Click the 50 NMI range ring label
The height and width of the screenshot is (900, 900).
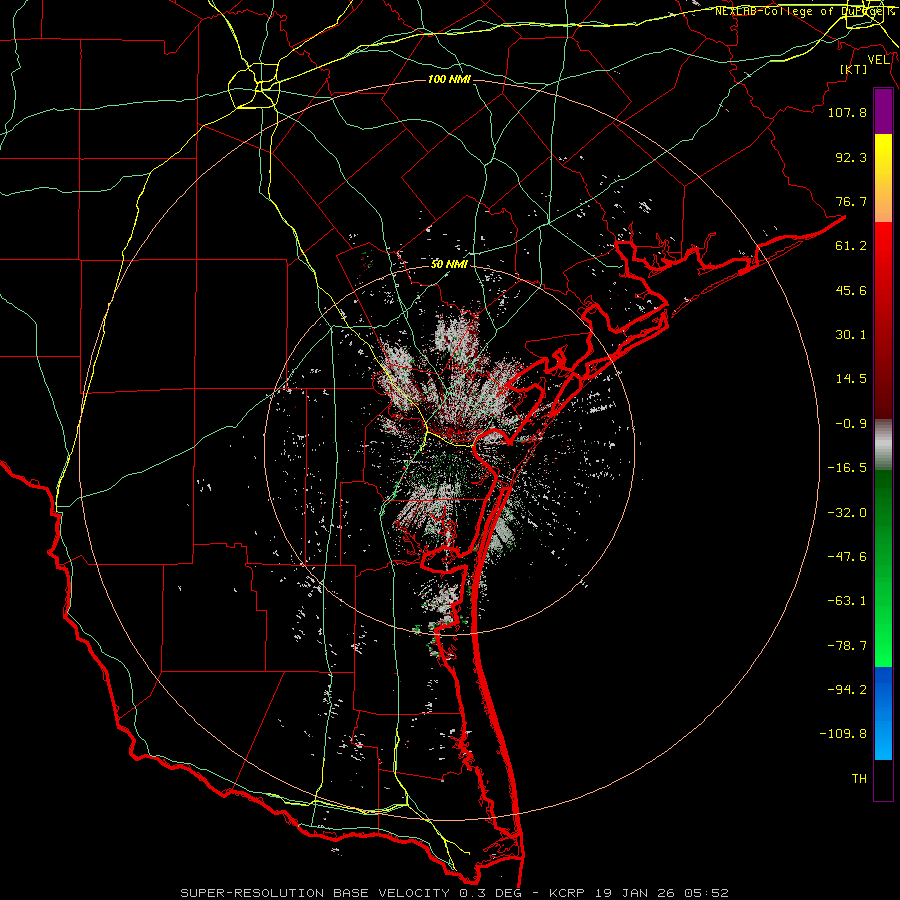[449, 265]
